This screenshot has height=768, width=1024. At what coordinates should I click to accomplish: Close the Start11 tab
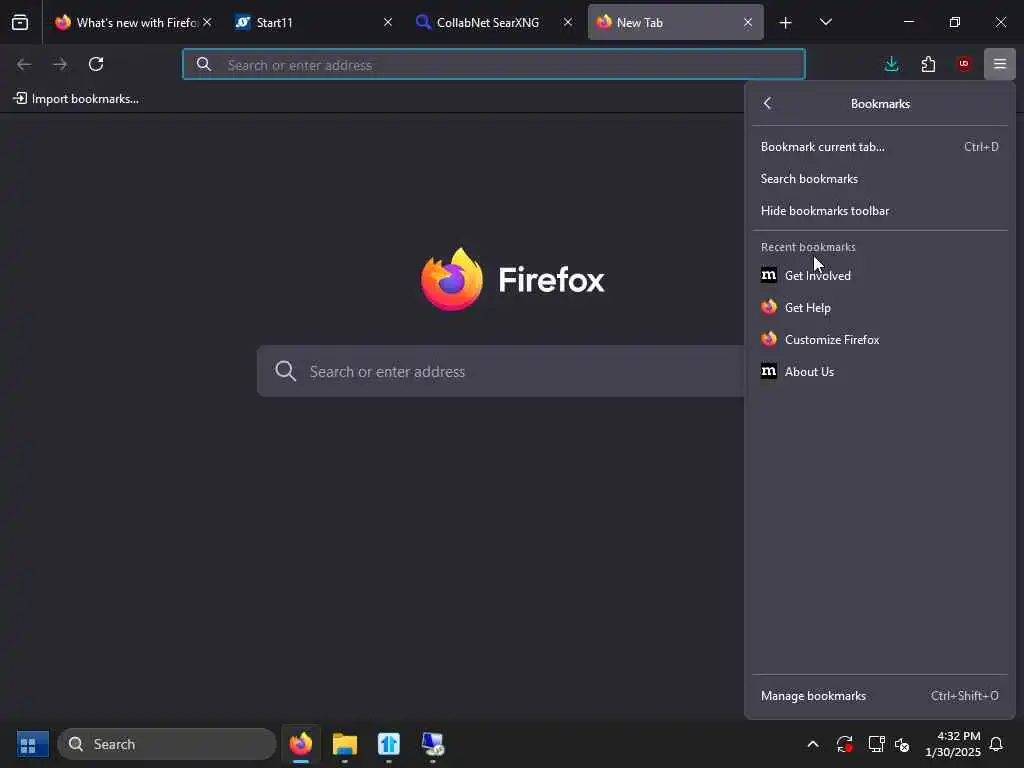point(388,22)
